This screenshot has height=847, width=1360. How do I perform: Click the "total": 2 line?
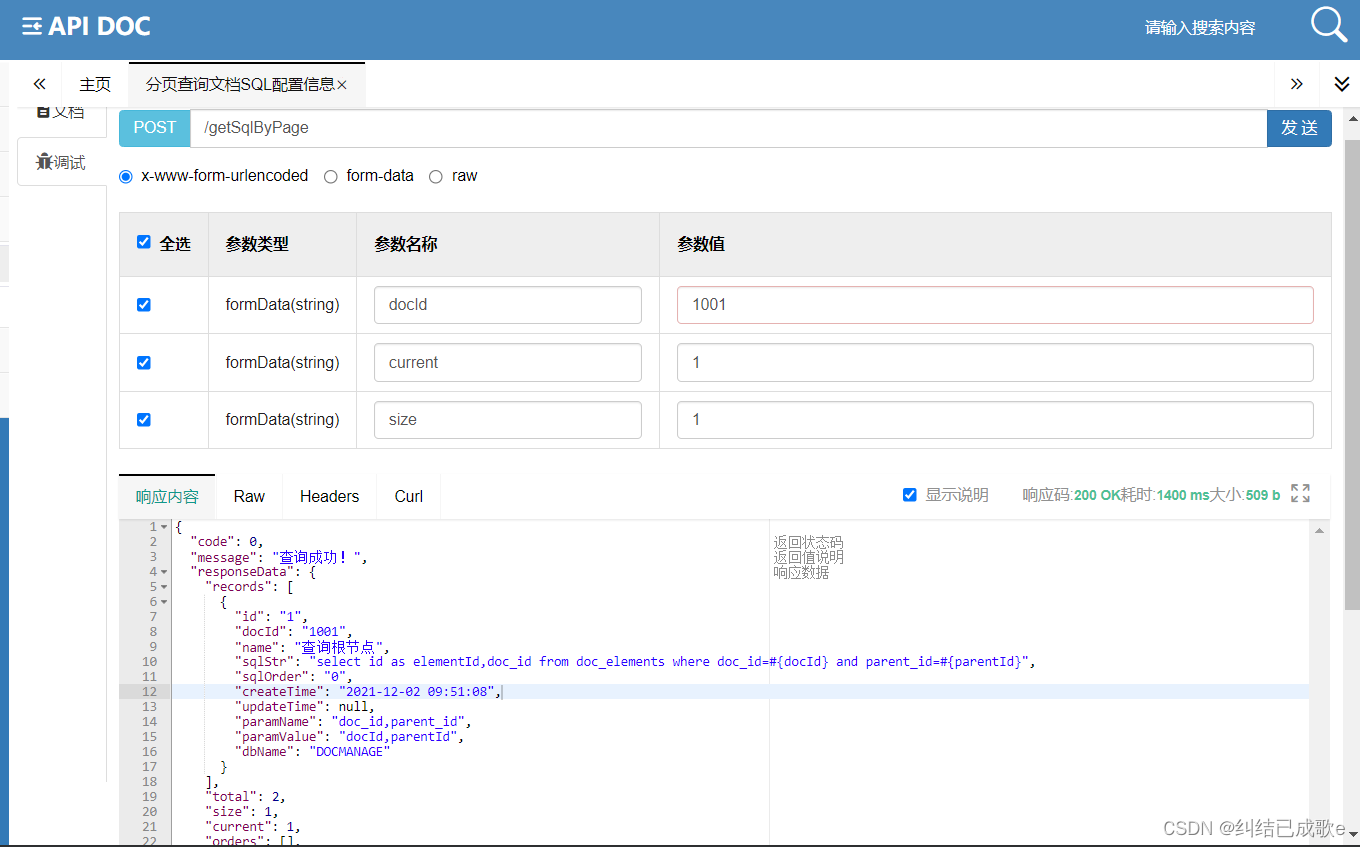pyautogui.click(x=246, y=797)
